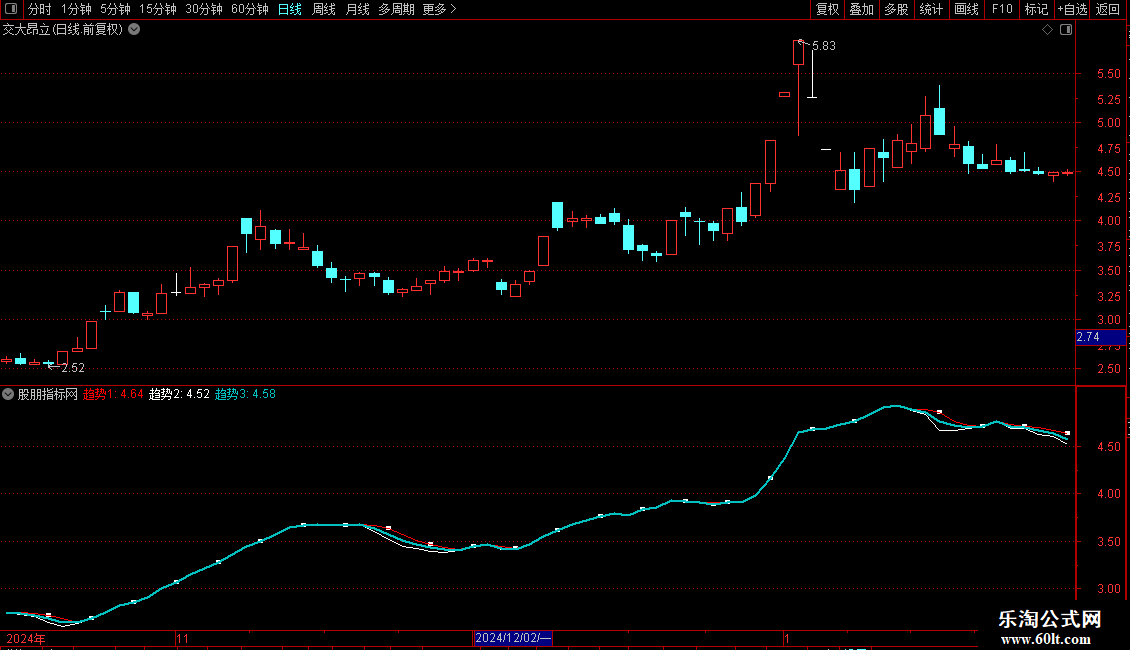Select the 日线 daily chart tab
The image size is (1130, 650).
pos(290,9)
